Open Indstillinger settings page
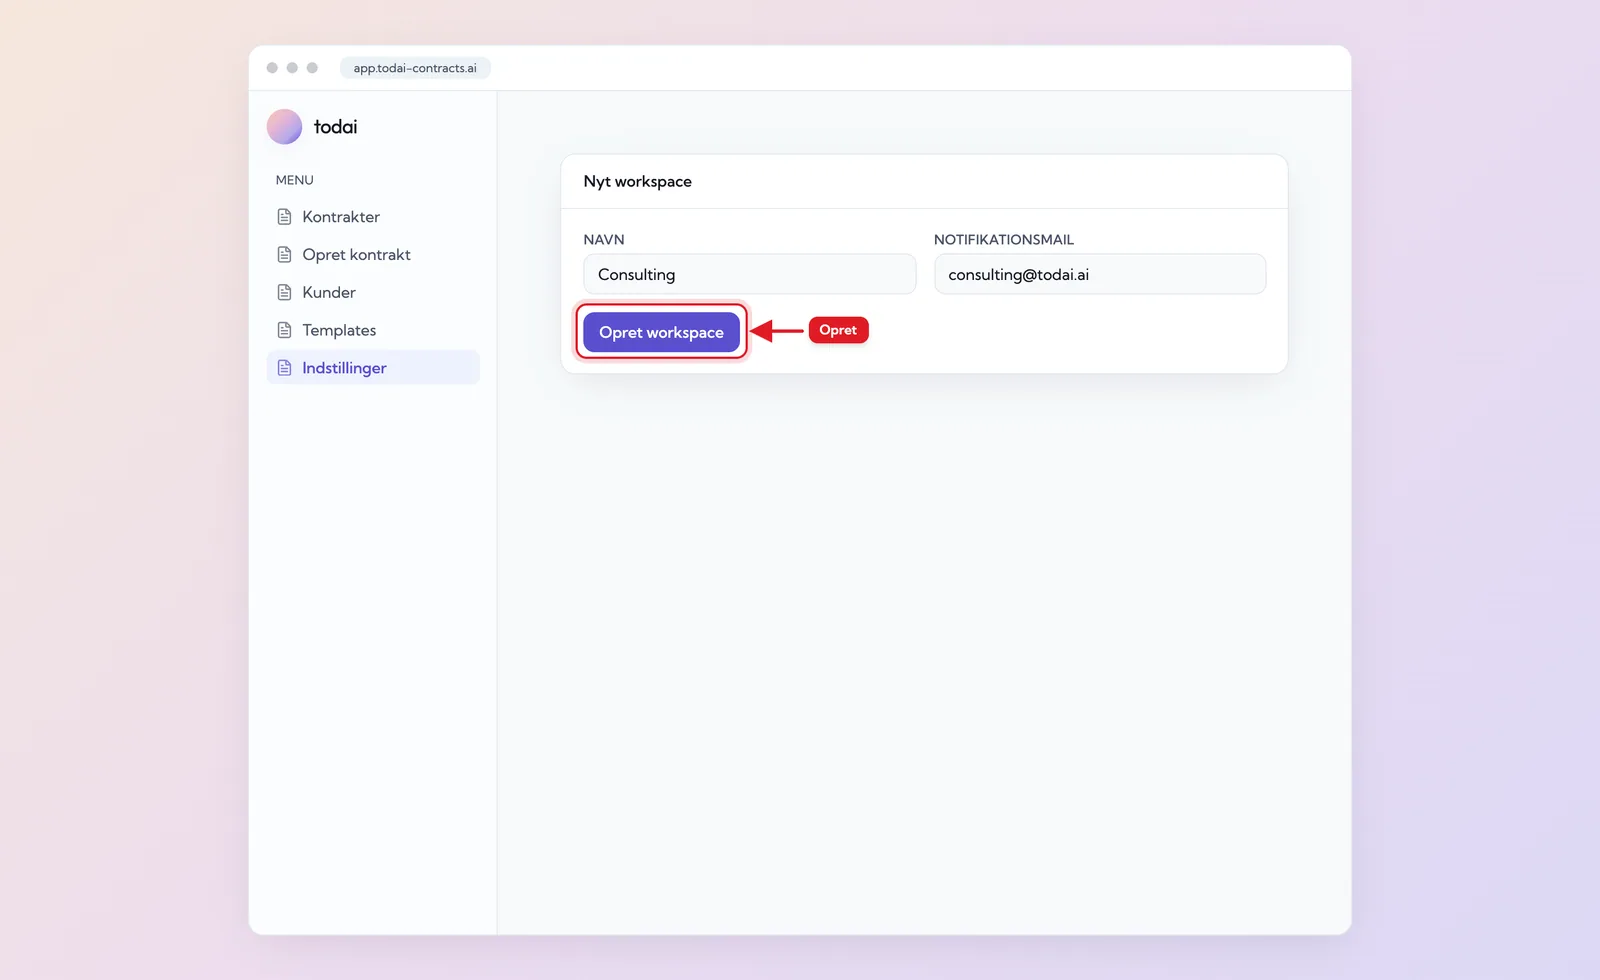This screenshot has width=1600, height=980. click(373, 367)
